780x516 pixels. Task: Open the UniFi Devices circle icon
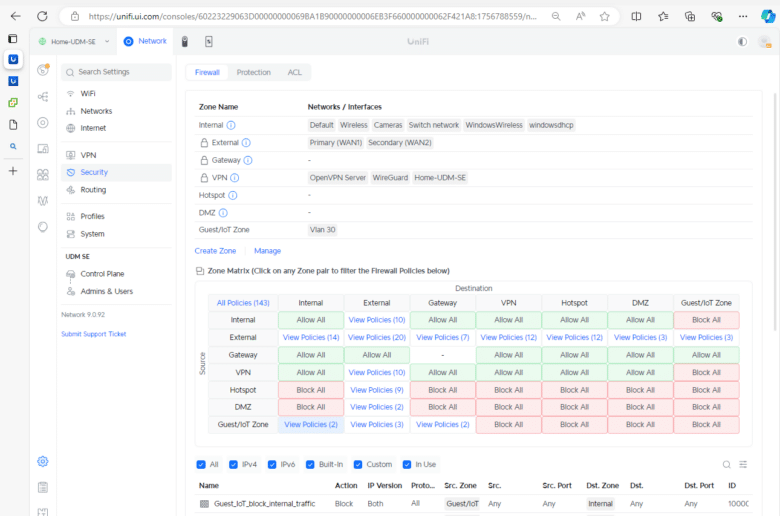pos(43,122)
